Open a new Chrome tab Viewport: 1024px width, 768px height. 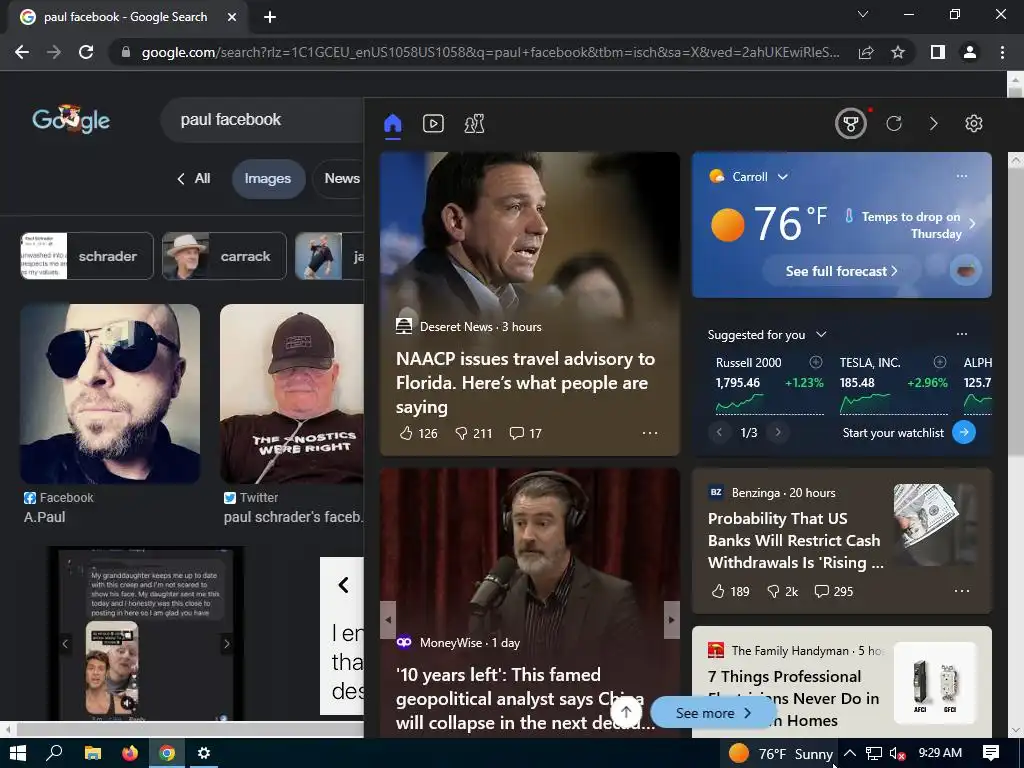270,17
